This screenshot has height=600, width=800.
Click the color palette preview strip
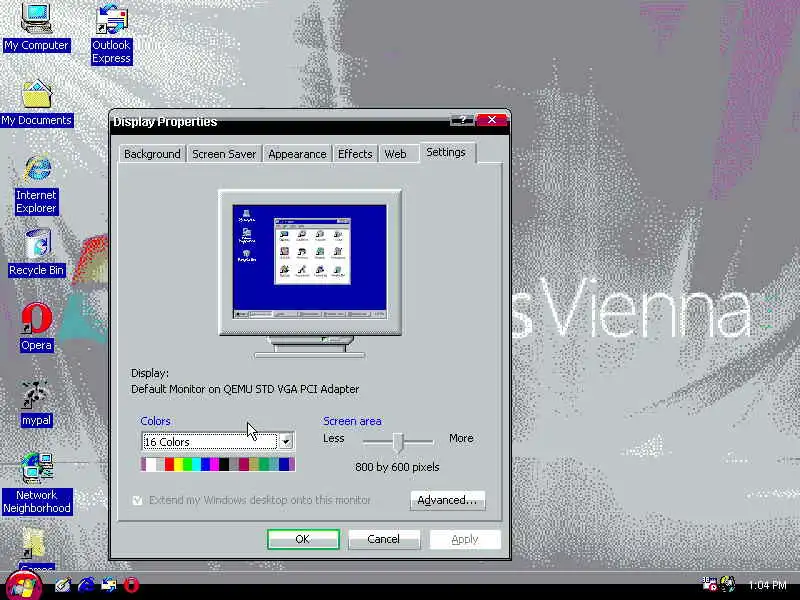pyautogui.click(x=218, y=464)
